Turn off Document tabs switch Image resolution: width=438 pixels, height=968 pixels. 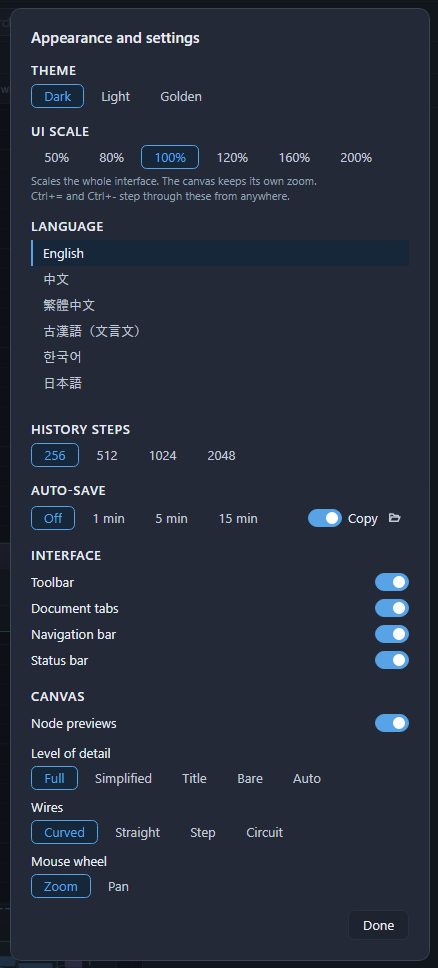coord(392,608)
